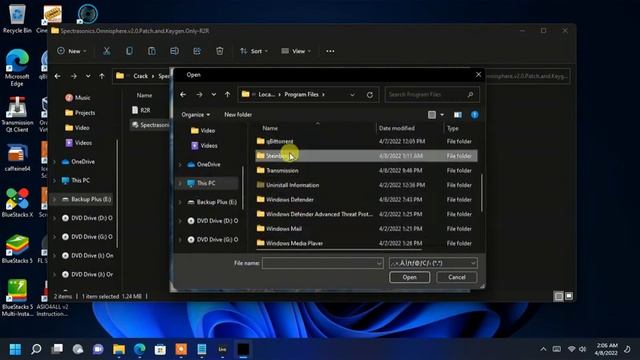The height and width of the screenshot is (360, 640).
Task: Click the File name input field
Action: tap(322, 263)
